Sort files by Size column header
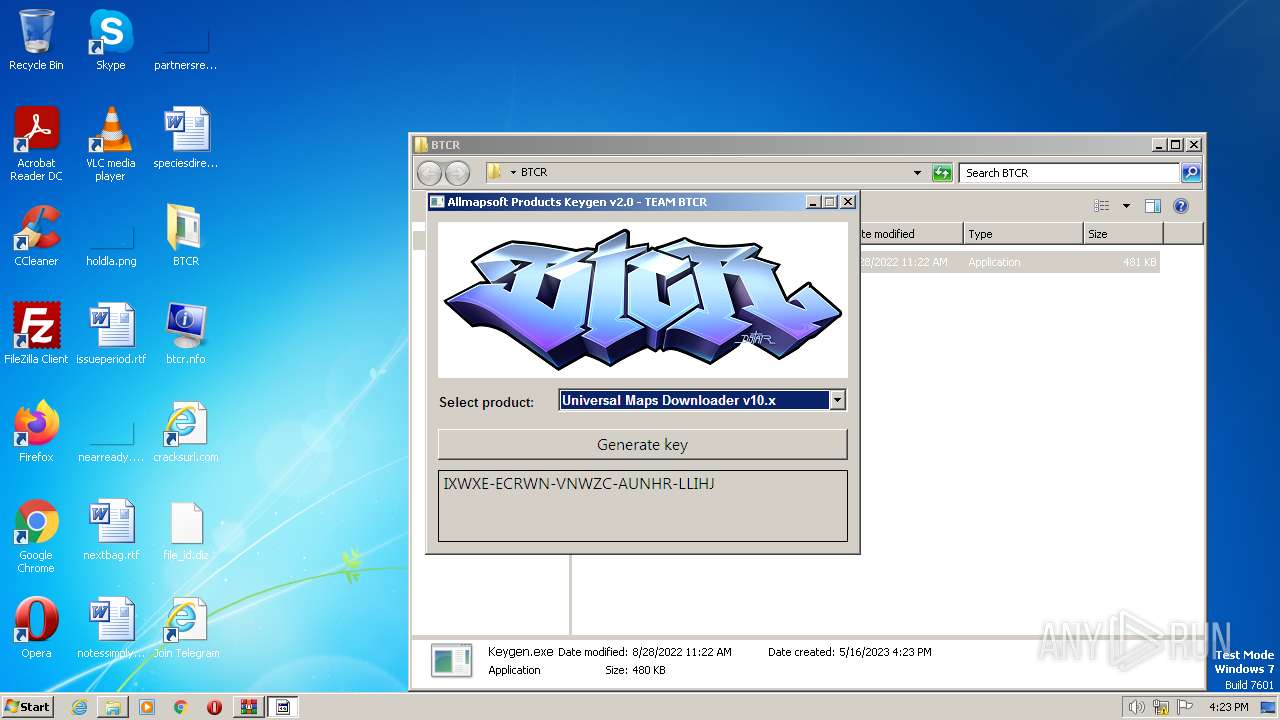 (x=1123, y=234)
